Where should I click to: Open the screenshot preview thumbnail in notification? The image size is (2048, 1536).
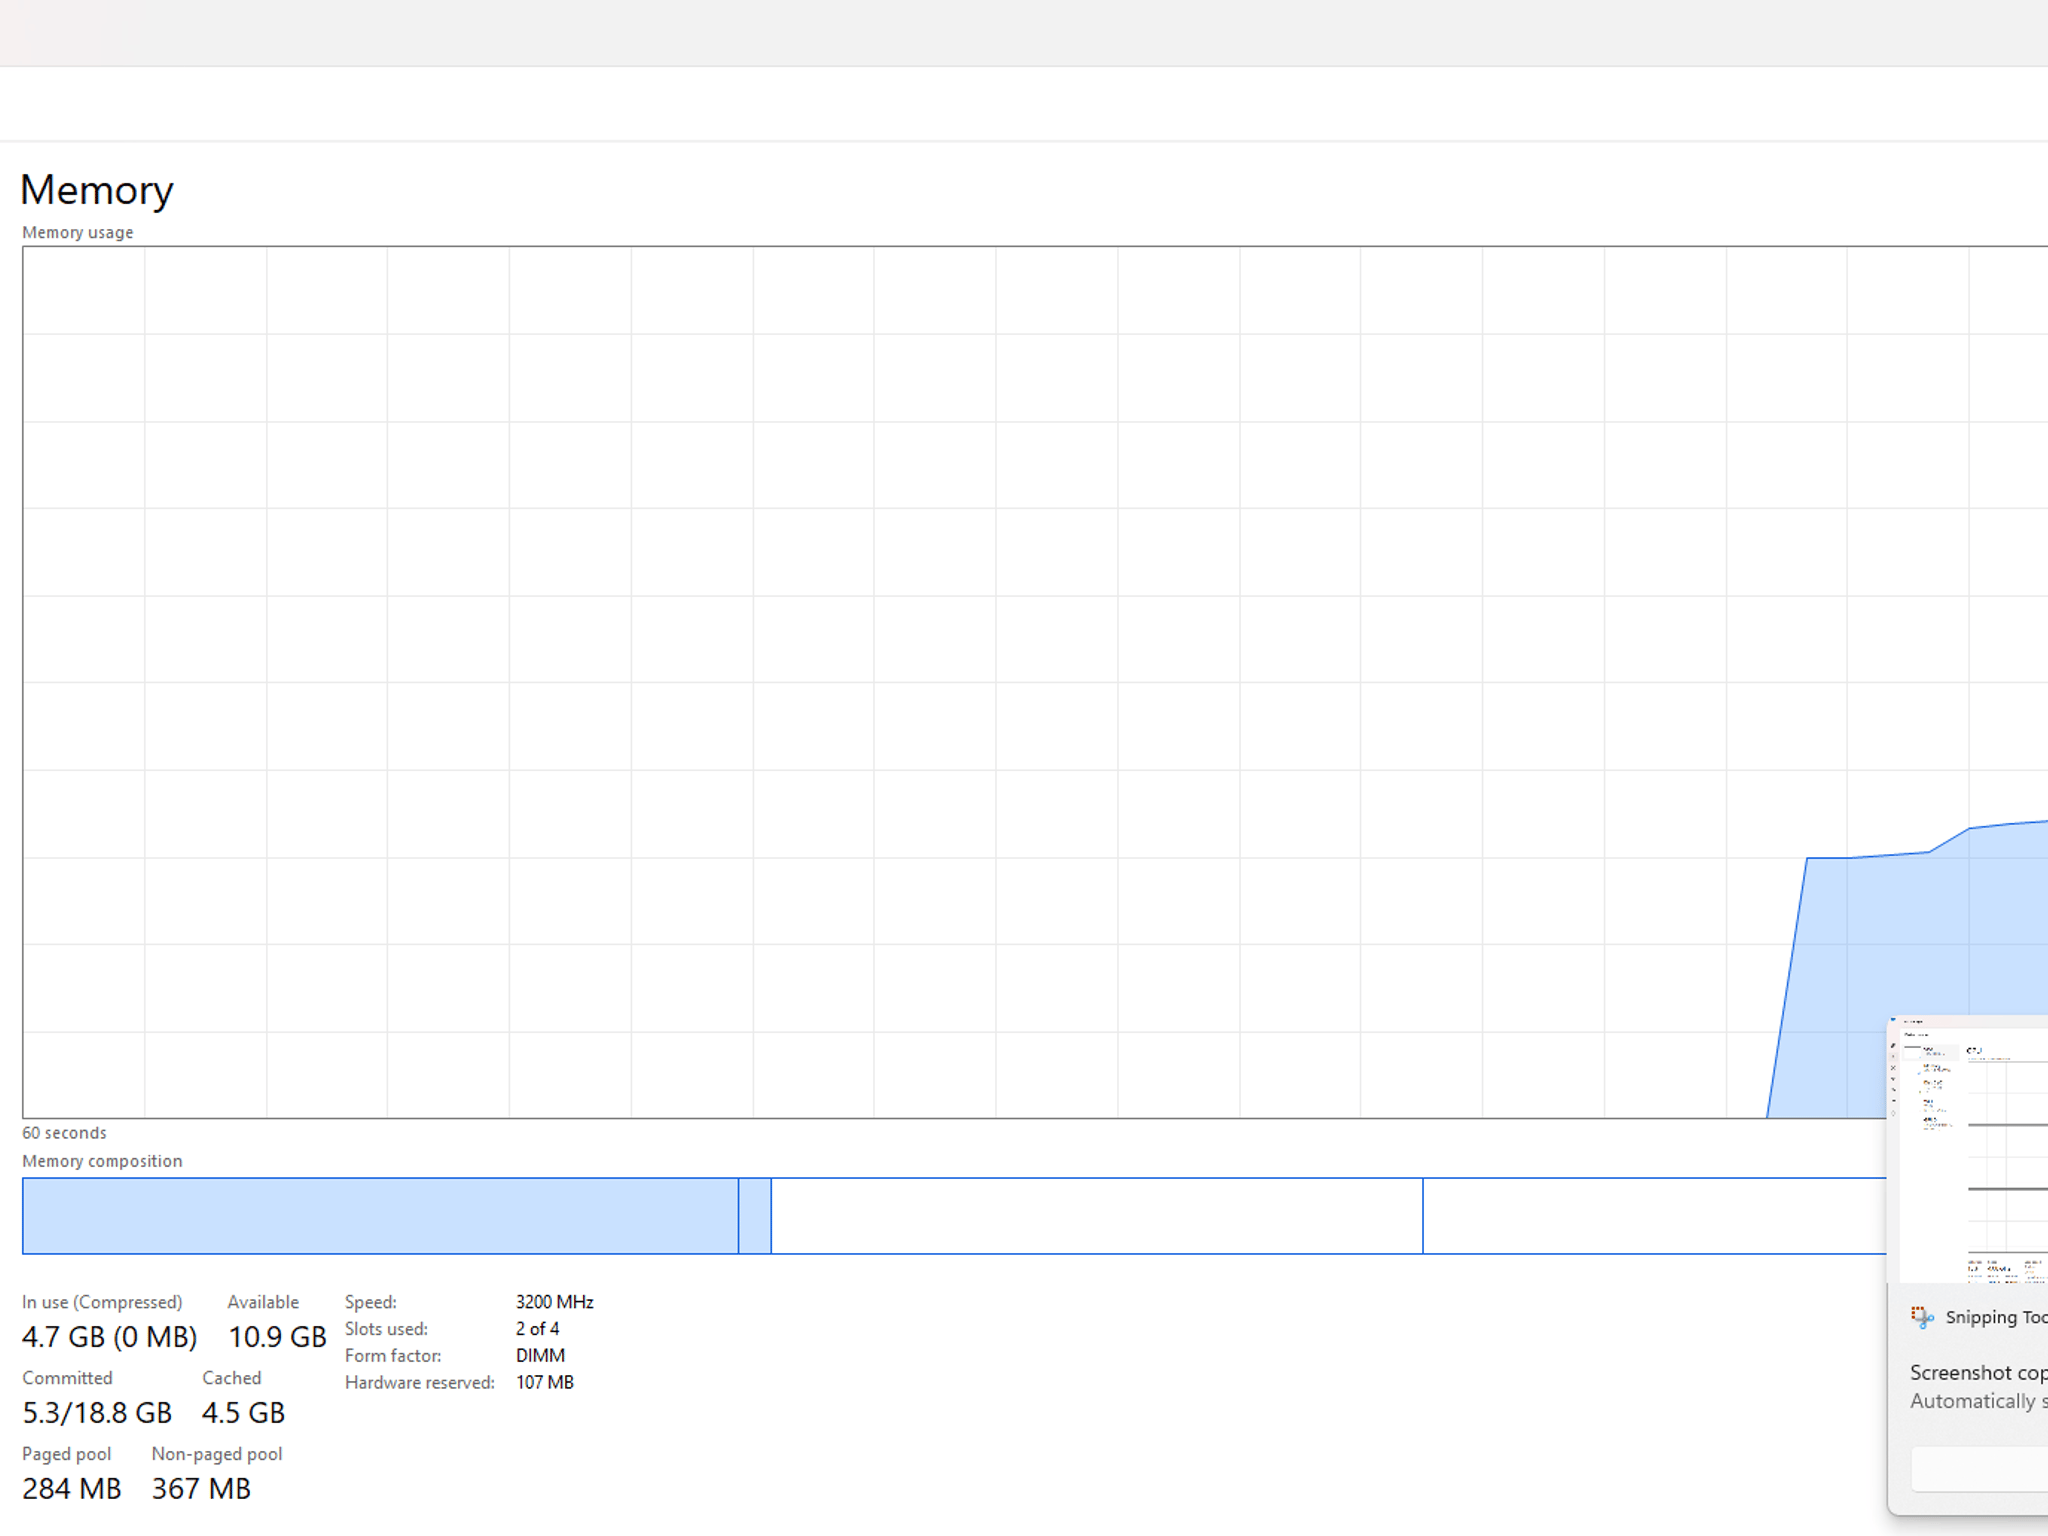tap(1968, 1150)
